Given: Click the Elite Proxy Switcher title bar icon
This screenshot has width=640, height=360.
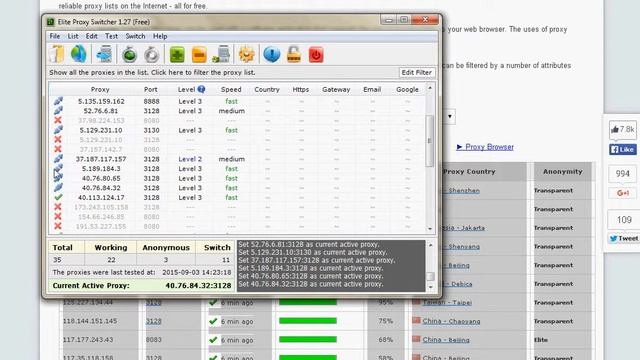Looking at the screenshot, I should click(x=51, y=22).
